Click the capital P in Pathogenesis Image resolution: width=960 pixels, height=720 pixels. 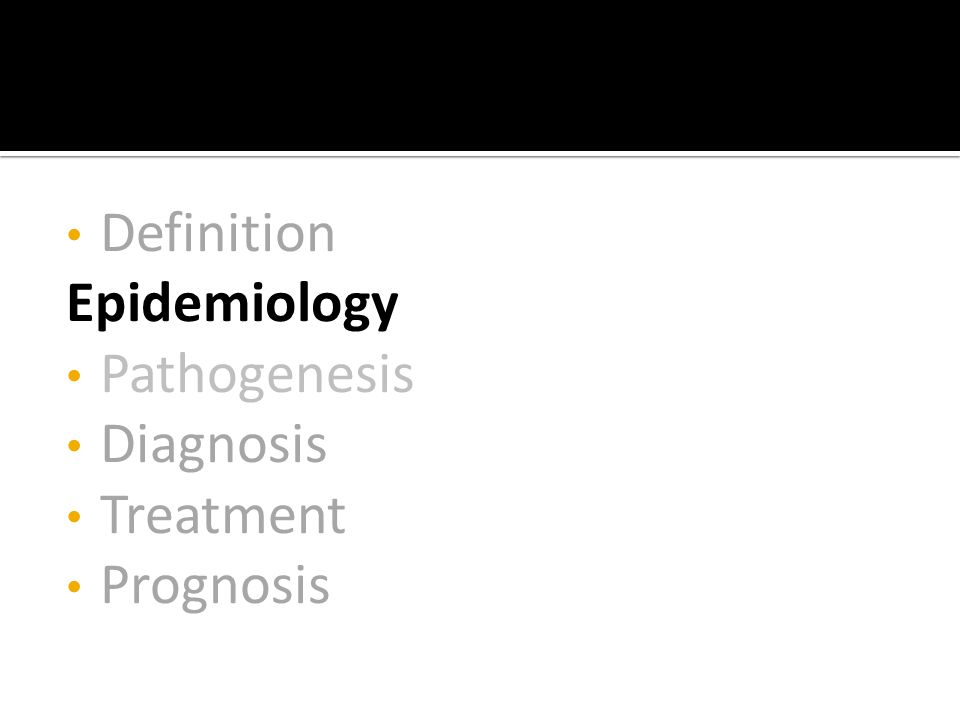pos(115,373)
